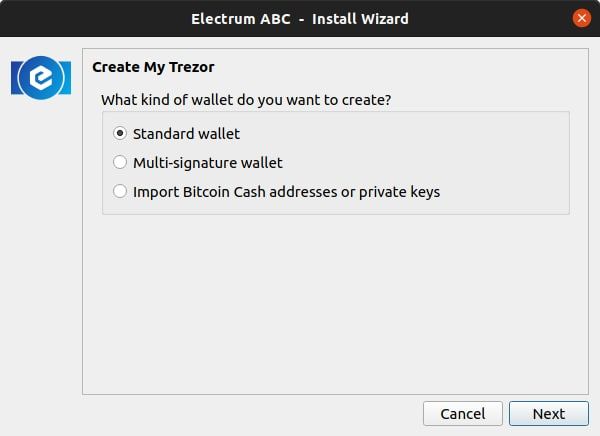Click the word "Trezor" in the heading
The image size is (600, 436).
(192, 67)
